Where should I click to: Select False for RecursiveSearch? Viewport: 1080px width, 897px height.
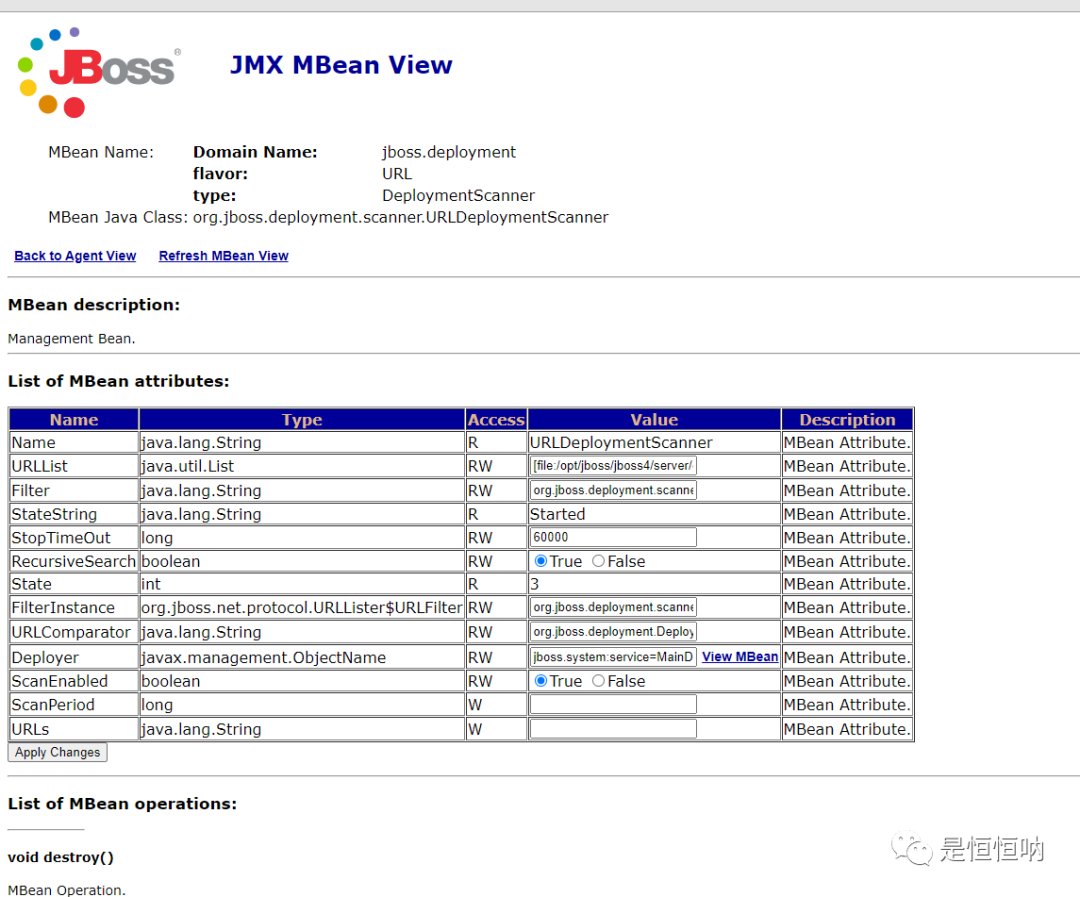[599, 561]
